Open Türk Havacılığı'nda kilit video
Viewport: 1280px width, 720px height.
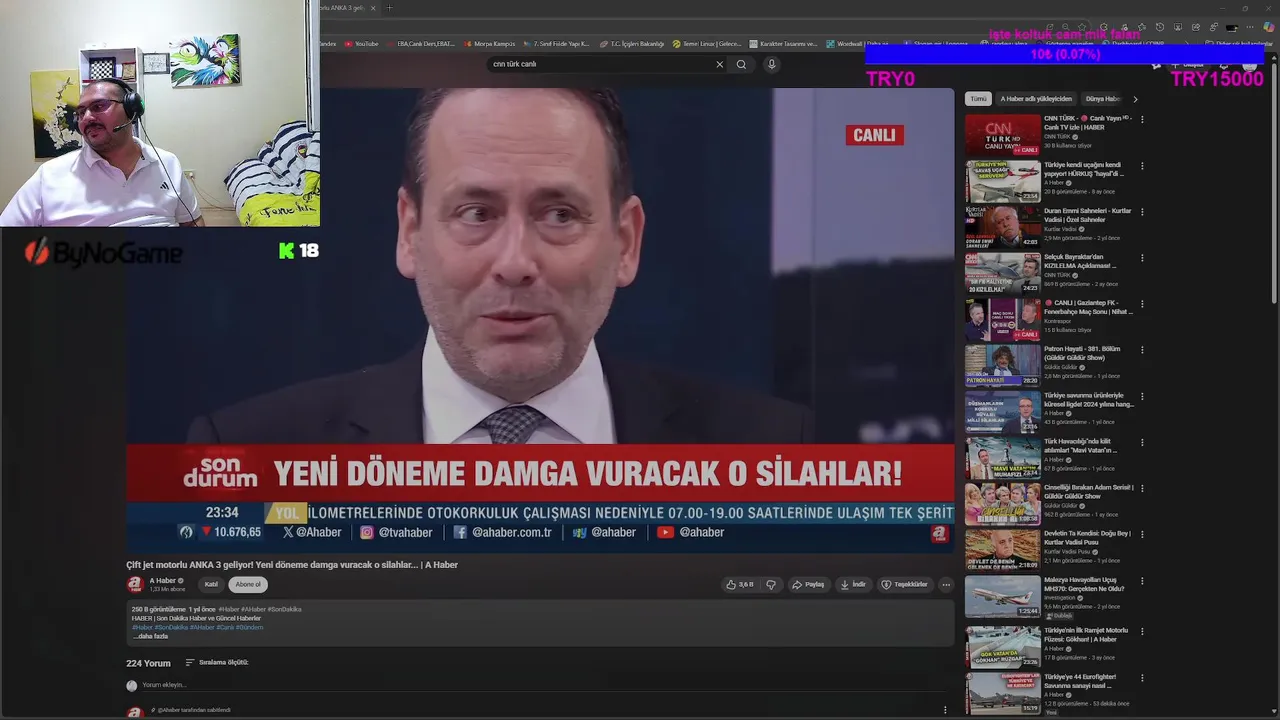(x=1081, y=446)
